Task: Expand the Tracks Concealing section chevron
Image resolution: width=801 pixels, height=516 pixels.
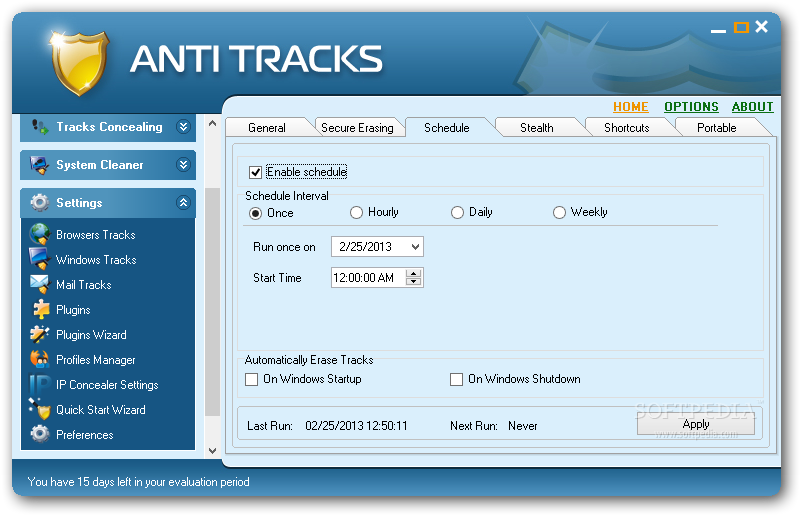Action: click(x=183, y=127)
